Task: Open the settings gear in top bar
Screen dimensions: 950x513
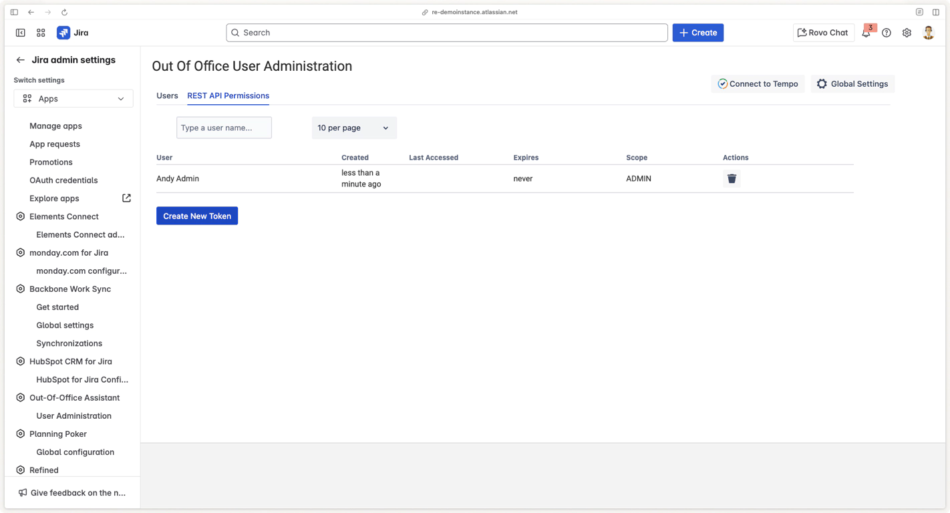Action: [907, 33]
